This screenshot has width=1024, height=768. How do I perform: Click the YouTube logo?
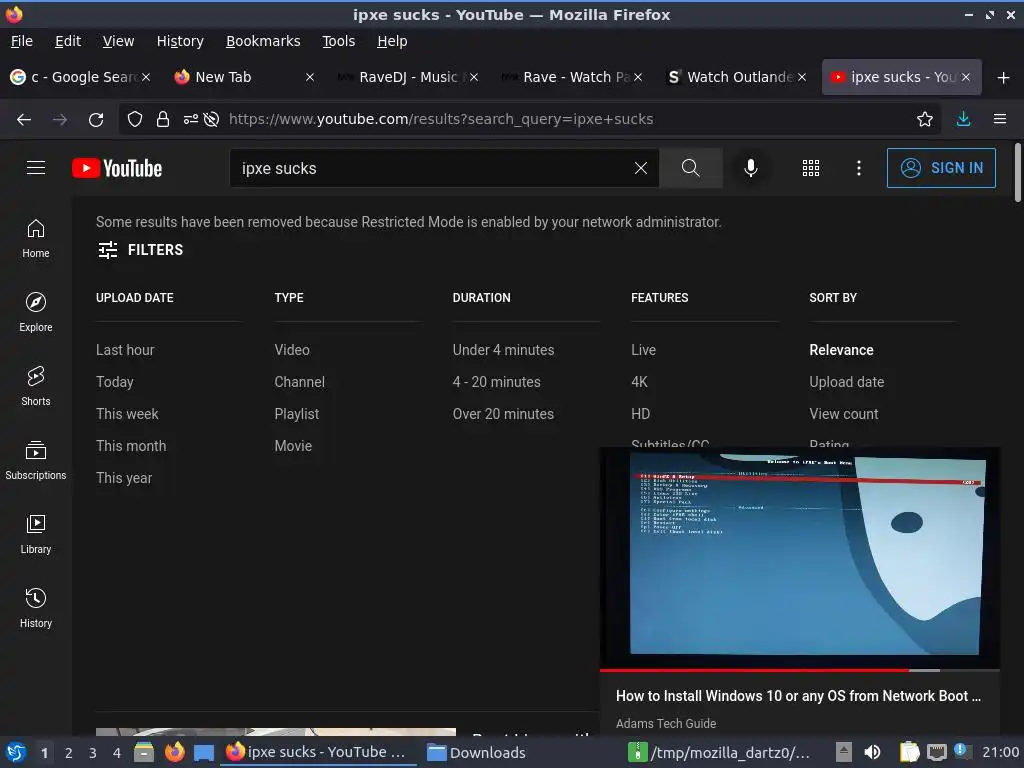point(117,168)
